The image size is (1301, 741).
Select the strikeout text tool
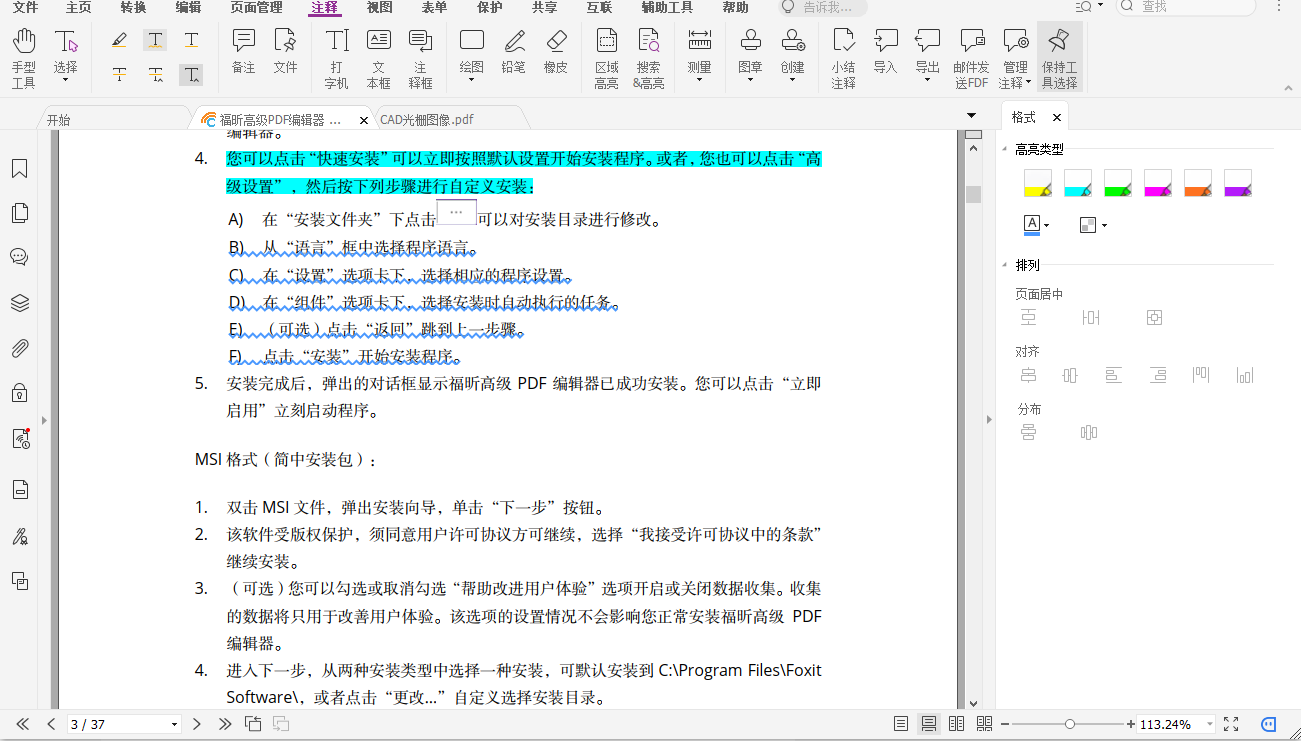(x=119, y=75)
